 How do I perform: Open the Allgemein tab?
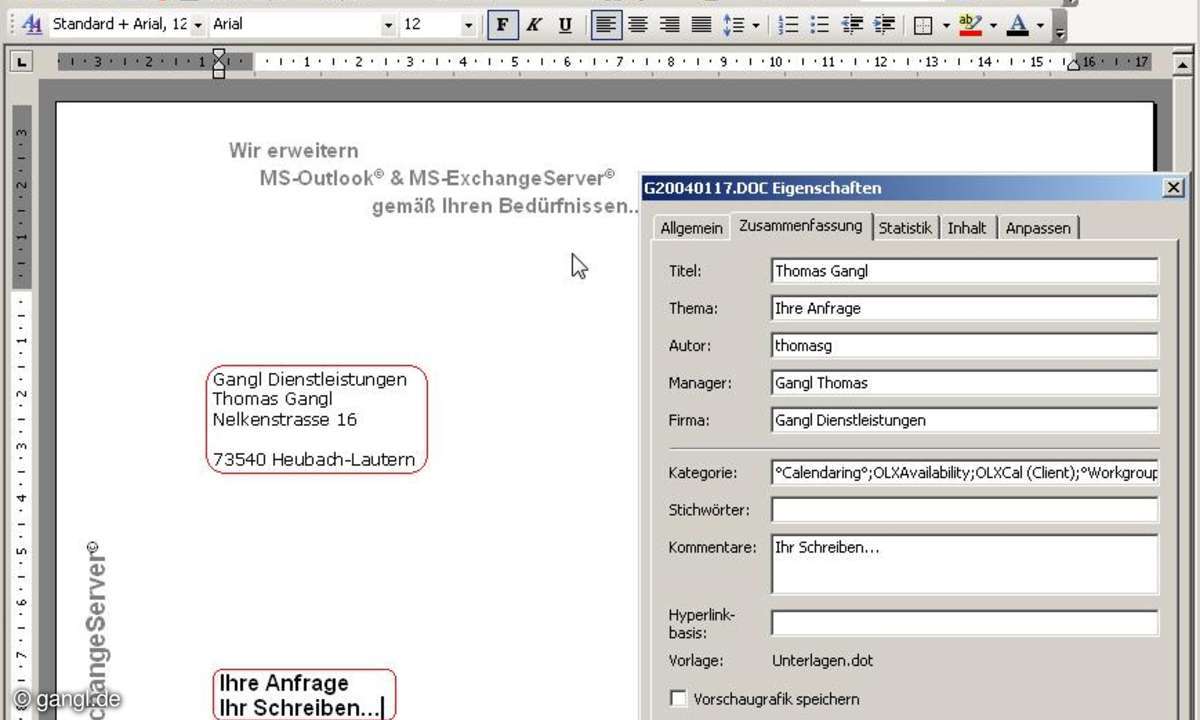click(691, 228)
